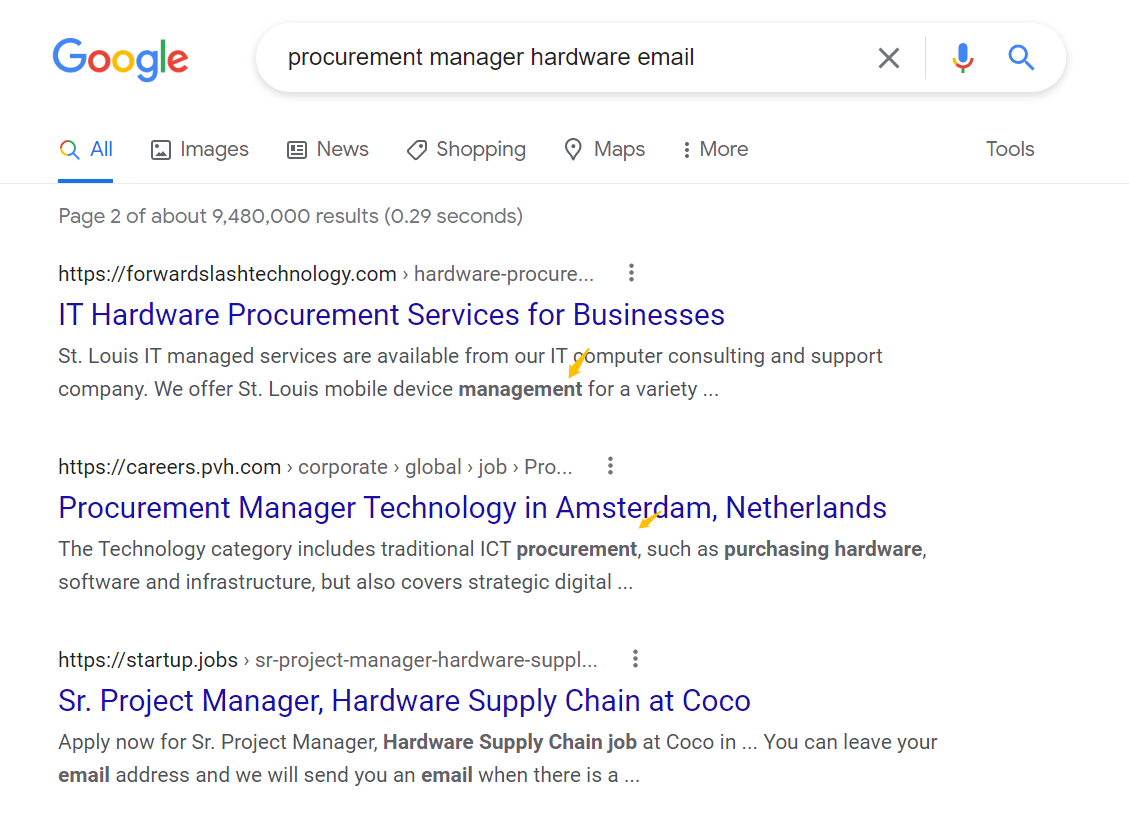Open IT Hardware Procurement Services for Businesses link

392,315
